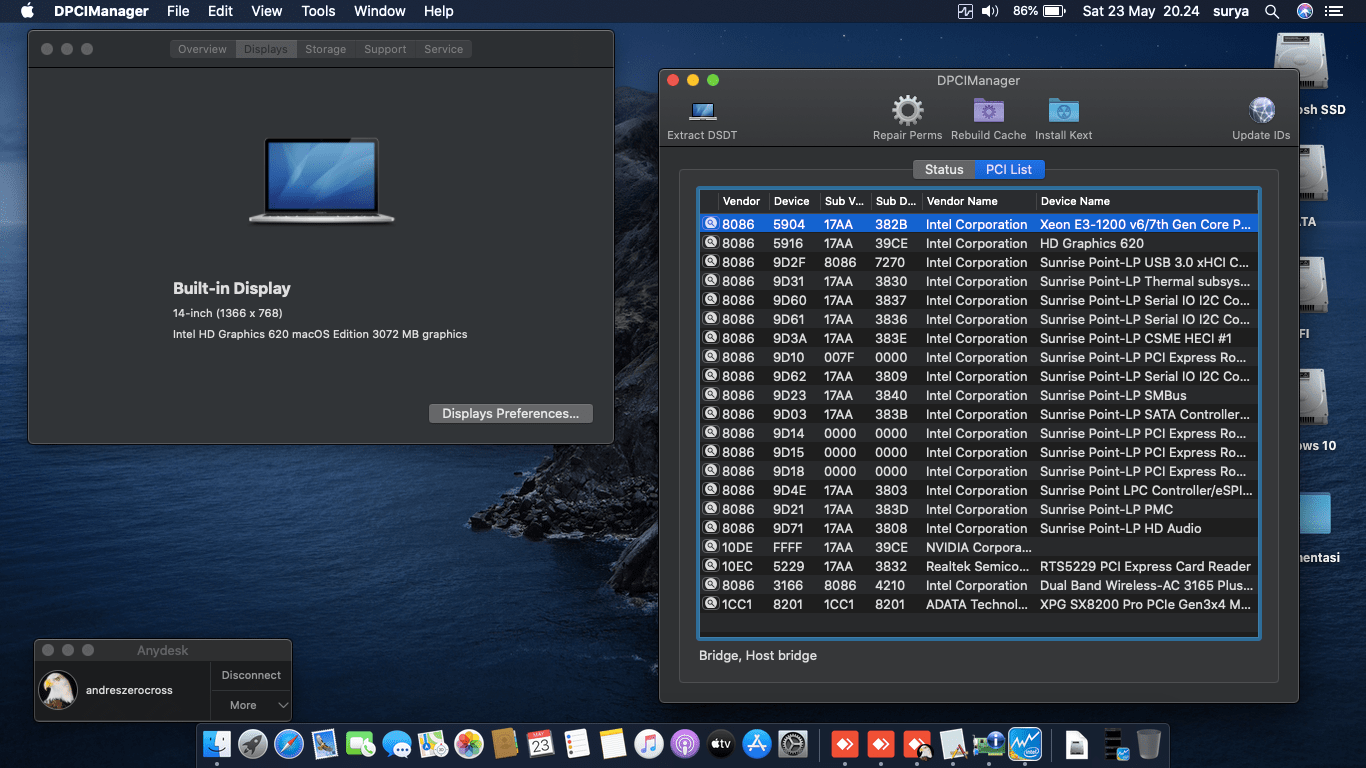Screen dimensions: 1366x768
Task: Select the Sunrise Point-LP Thermal subsystem row
Action: tap(978, 281)
